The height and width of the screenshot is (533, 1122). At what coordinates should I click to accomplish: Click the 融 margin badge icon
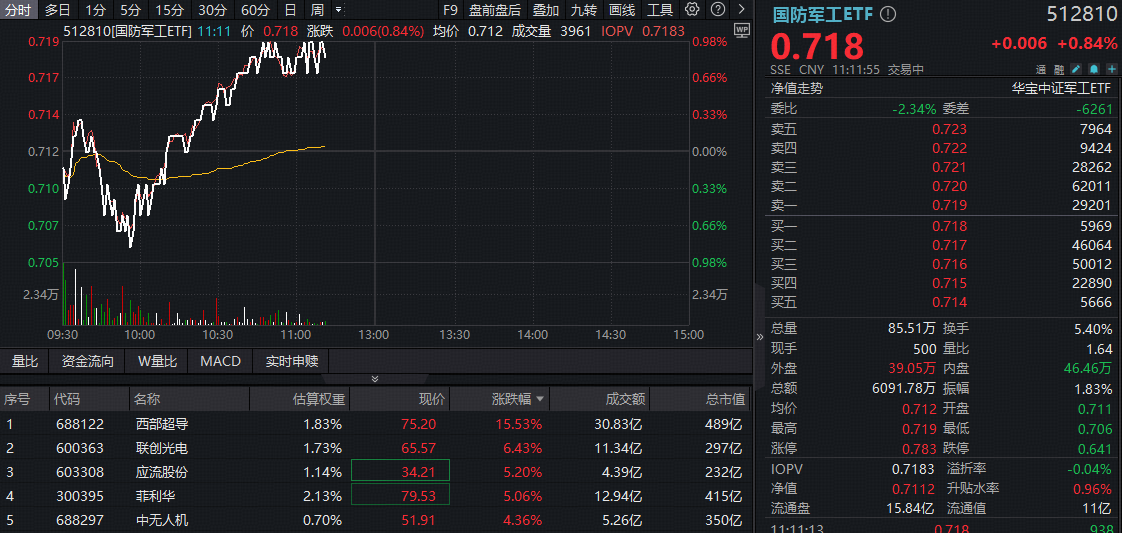tap(1058, 69)
